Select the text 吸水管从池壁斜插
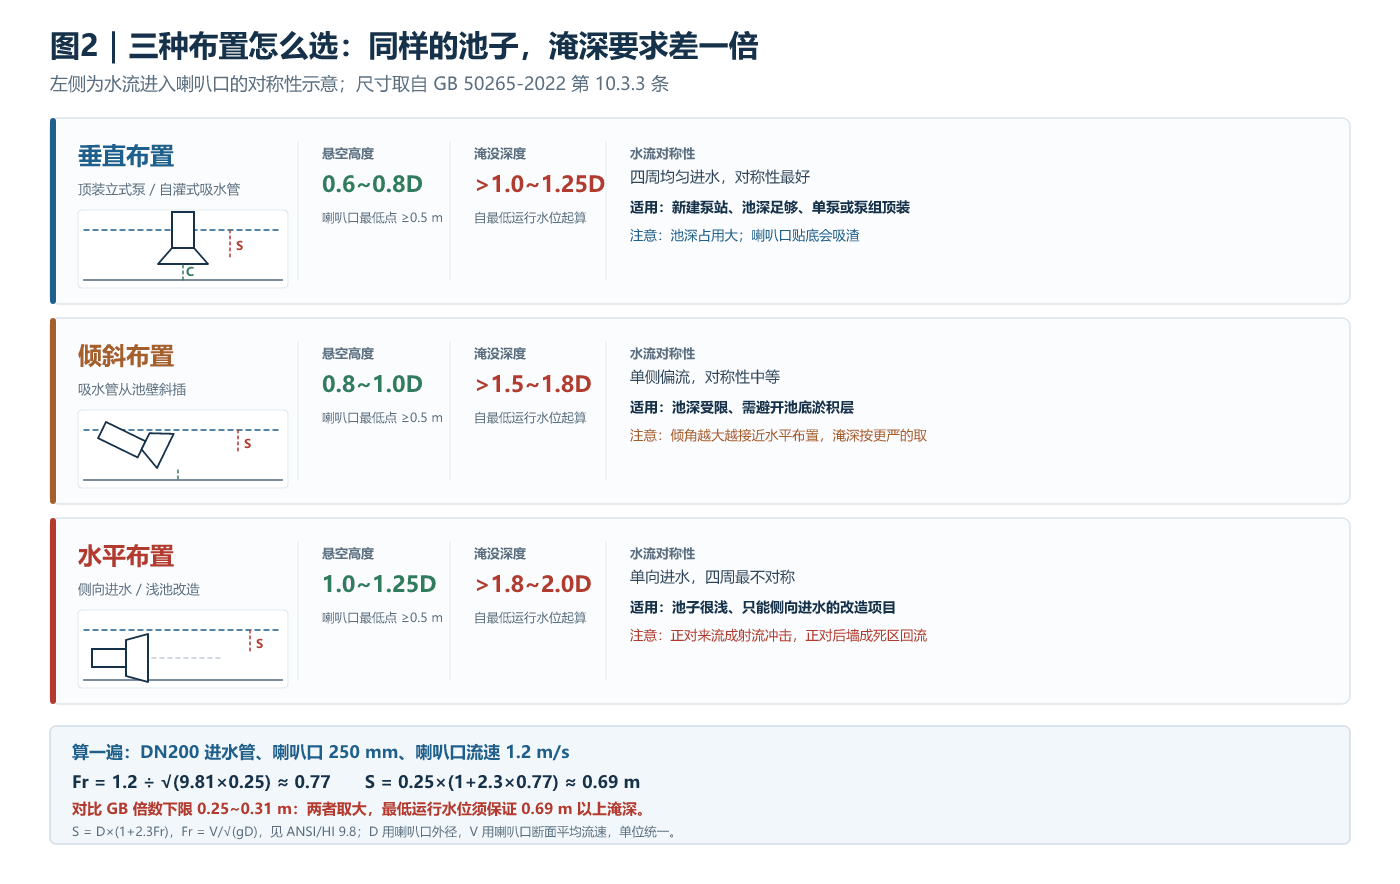The width and height of the screenshot is (1400, 884). tap(132, 389)
